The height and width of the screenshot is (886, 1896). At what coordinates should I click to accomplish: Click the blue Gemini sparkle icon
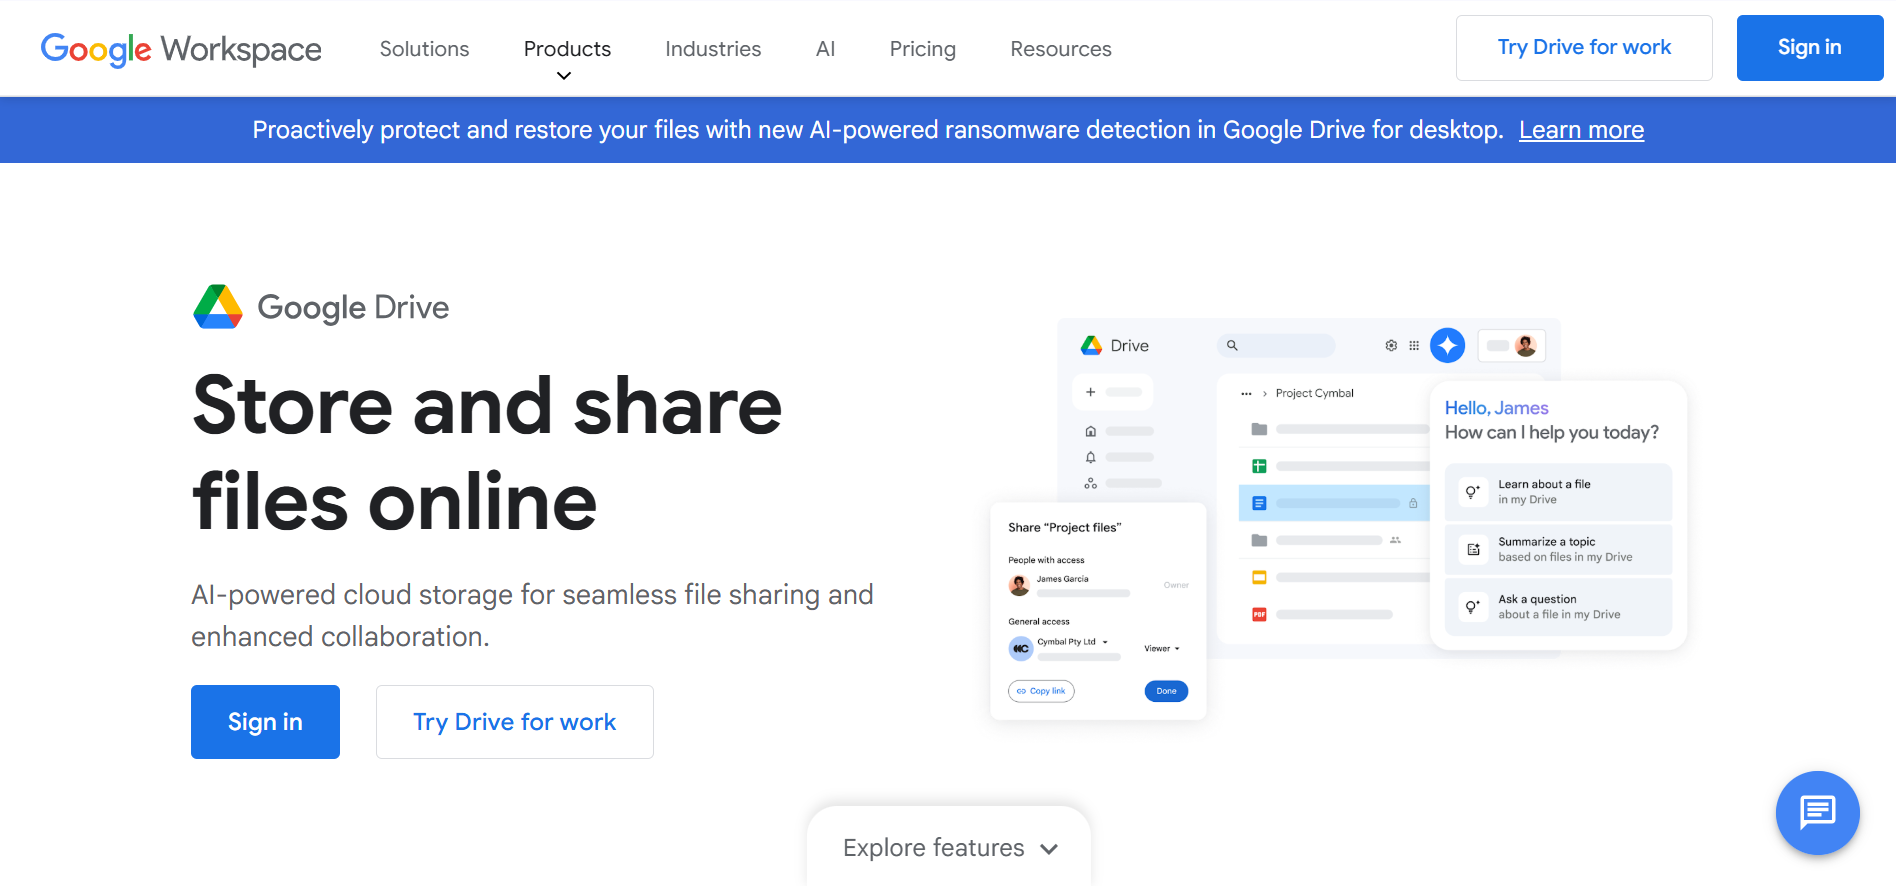pos(1447,345)
